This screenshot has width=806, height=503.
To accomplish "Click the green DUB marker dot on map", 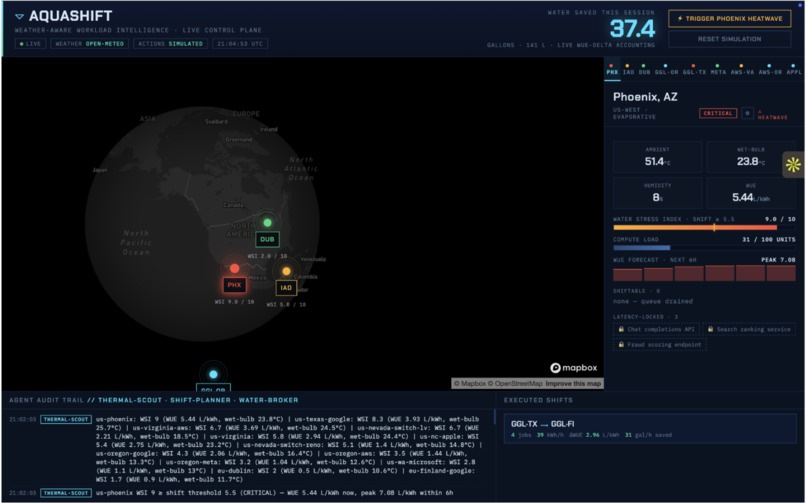I will click(x=267, y=222).
